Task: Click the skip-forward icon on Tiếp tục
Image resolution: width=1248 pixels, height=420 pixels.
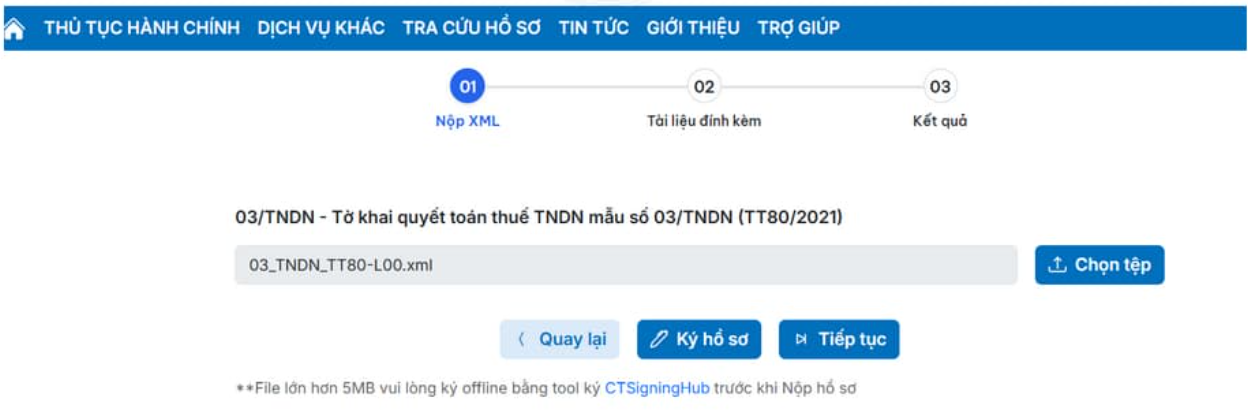Action: pyautogui.click(x=801, y=339)
